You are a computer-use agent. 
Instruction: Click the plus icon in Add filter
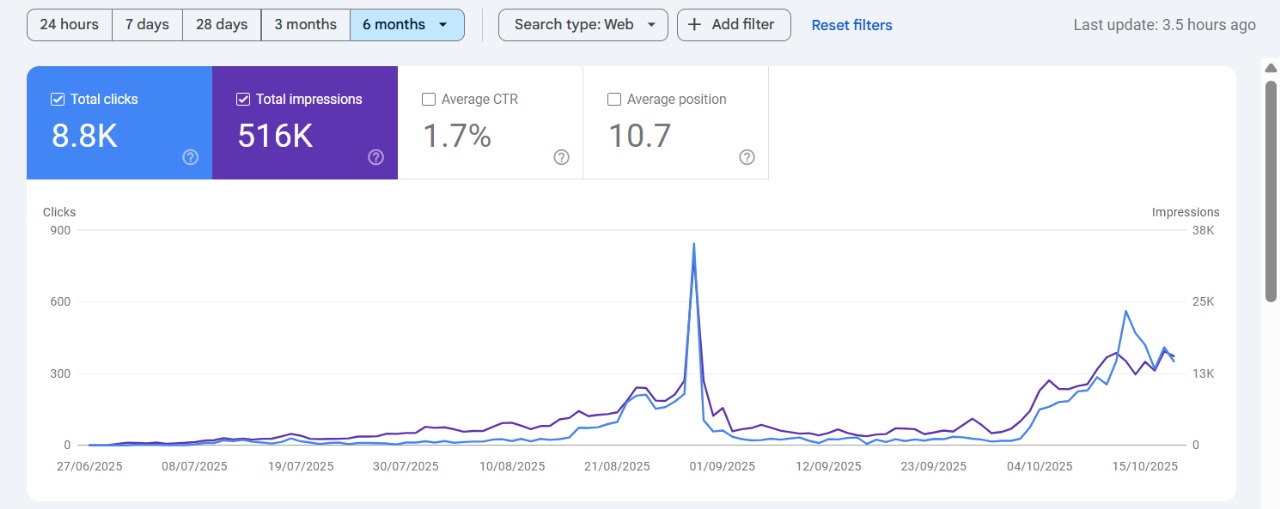click(x=695, y=25)
